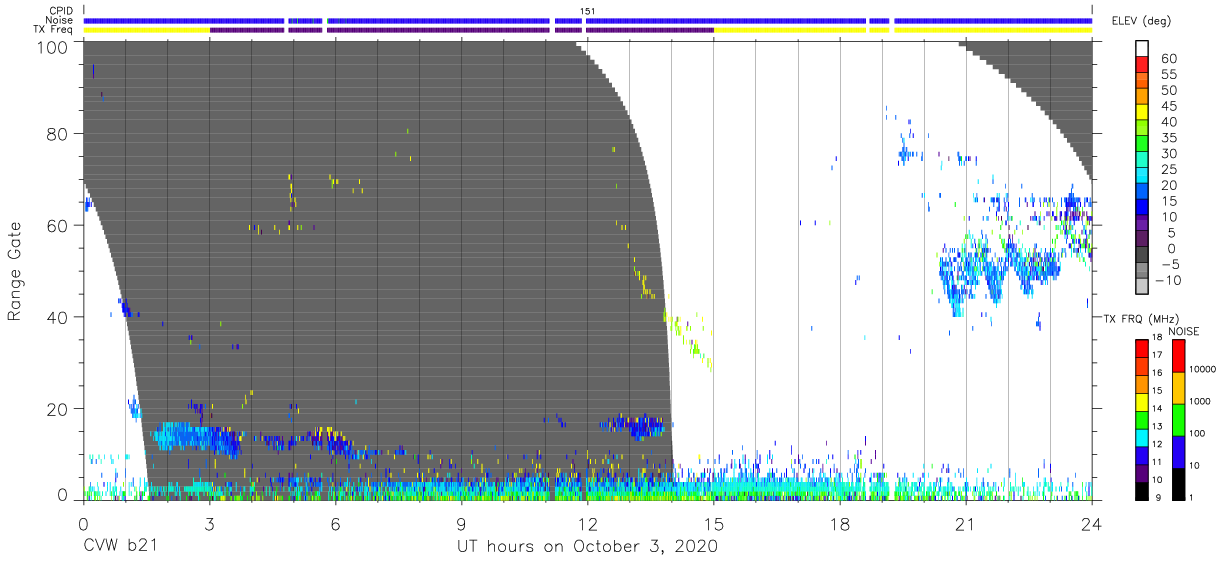The height and width of the screenshot is (567, 1228).
Task: Click the 55 label on ELEV colorbar
Action: 1169,74
